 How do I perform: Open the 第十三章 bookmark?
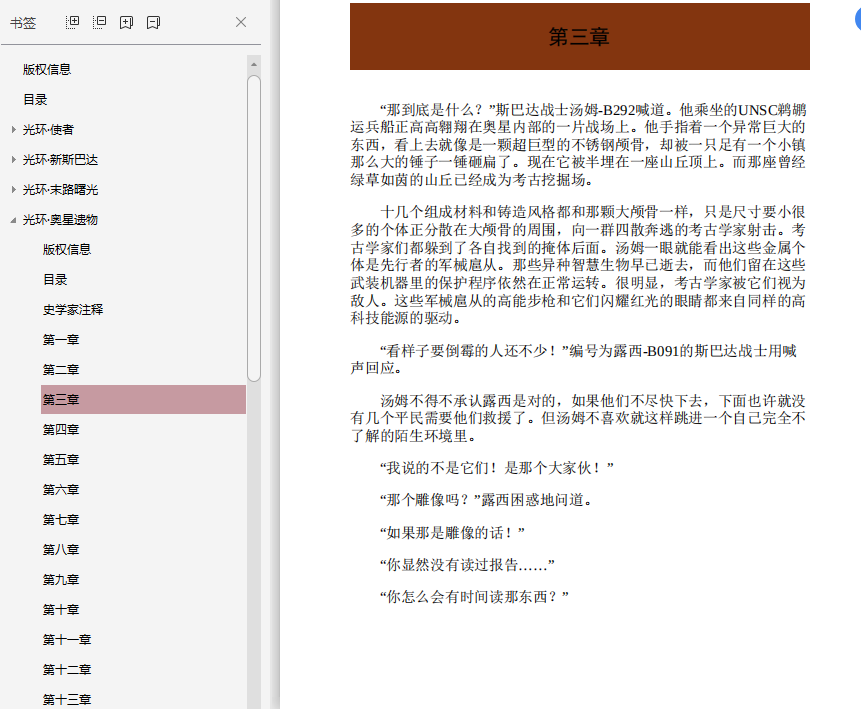coord(67,700)
